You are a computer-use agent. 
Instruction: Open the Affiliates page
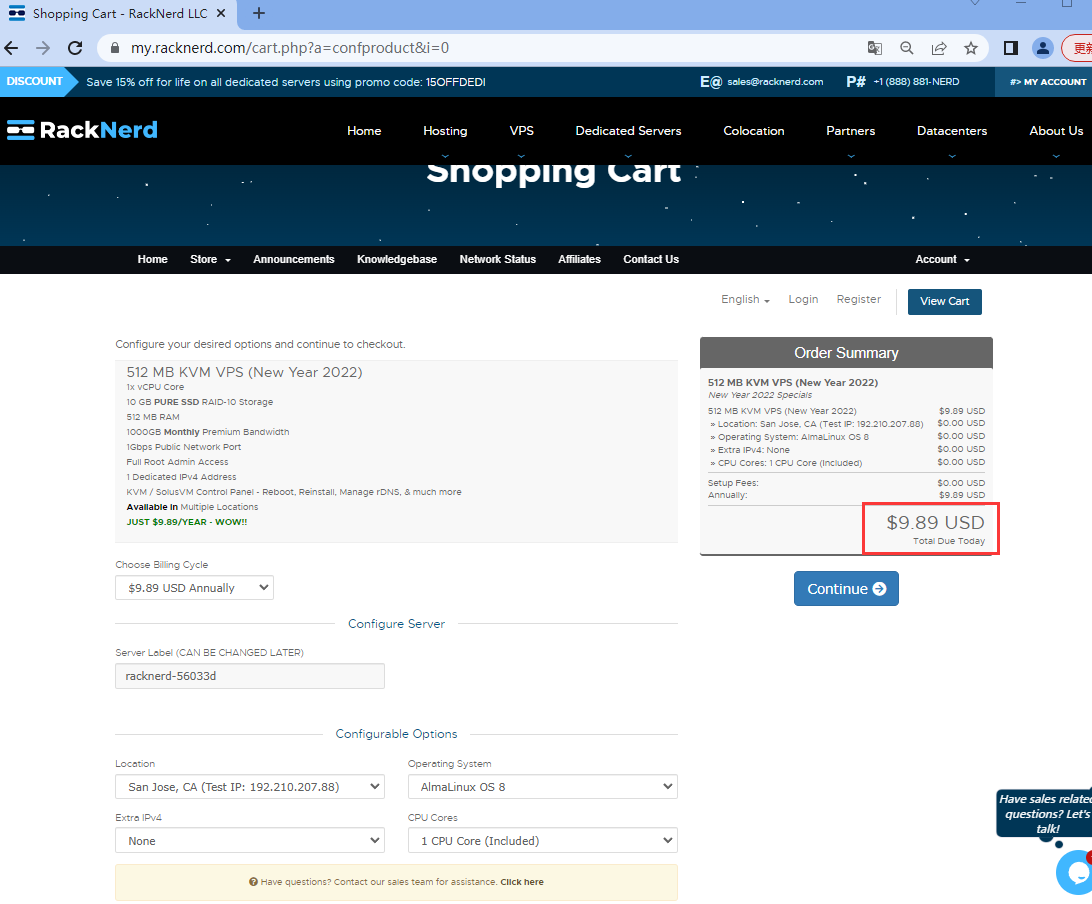(579, 259)
